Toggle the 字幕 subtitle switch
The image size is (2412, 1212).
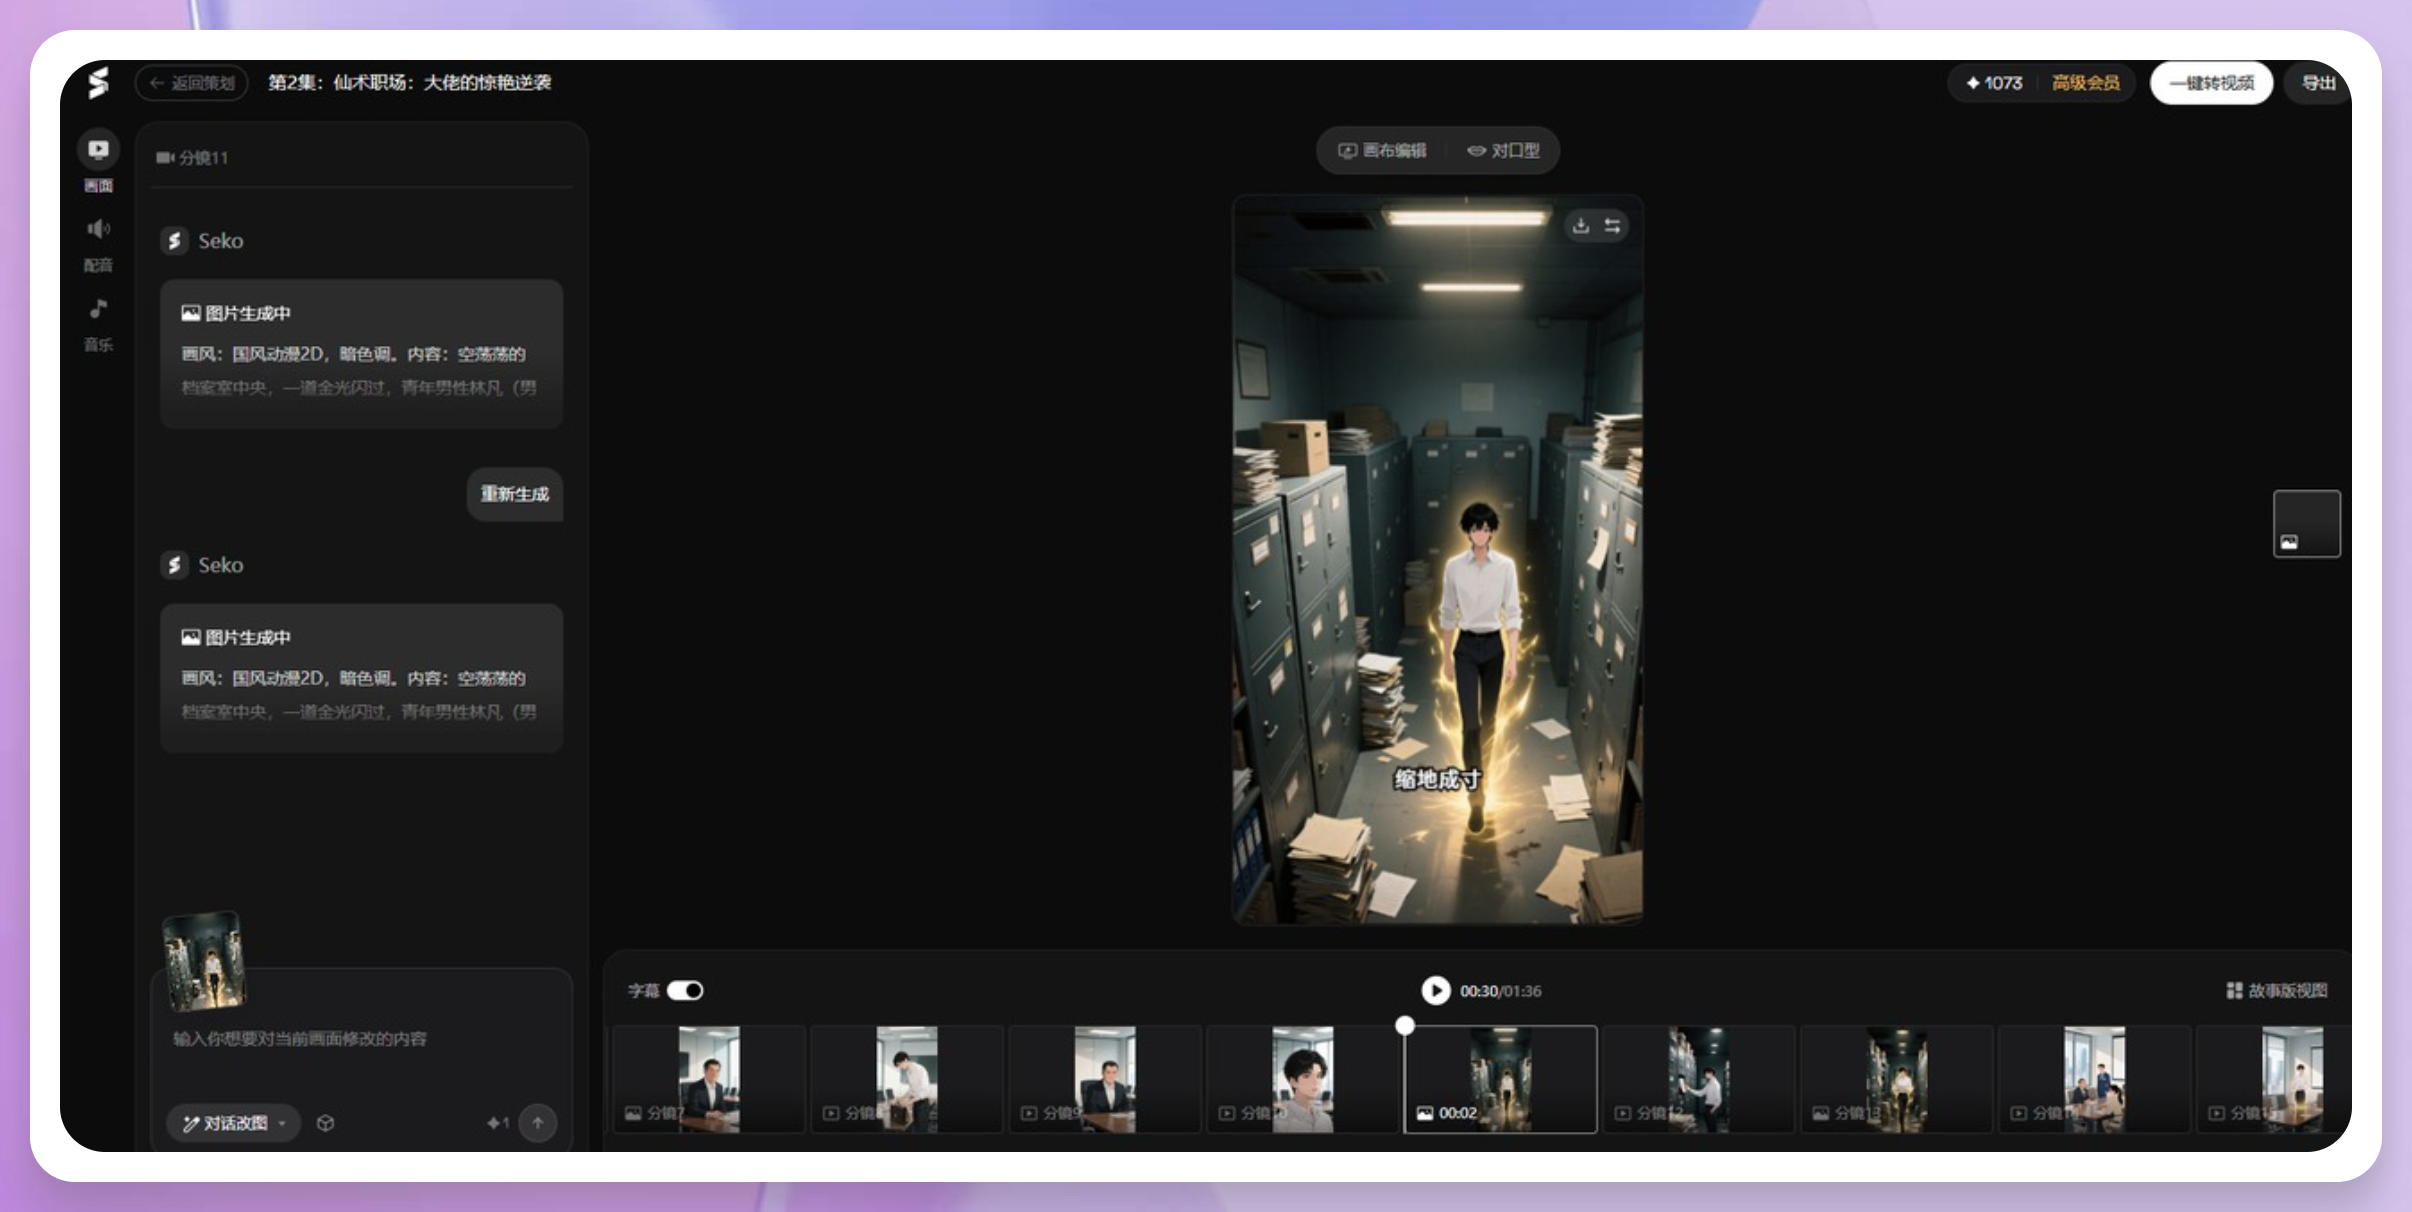click(x=686, y=990)
